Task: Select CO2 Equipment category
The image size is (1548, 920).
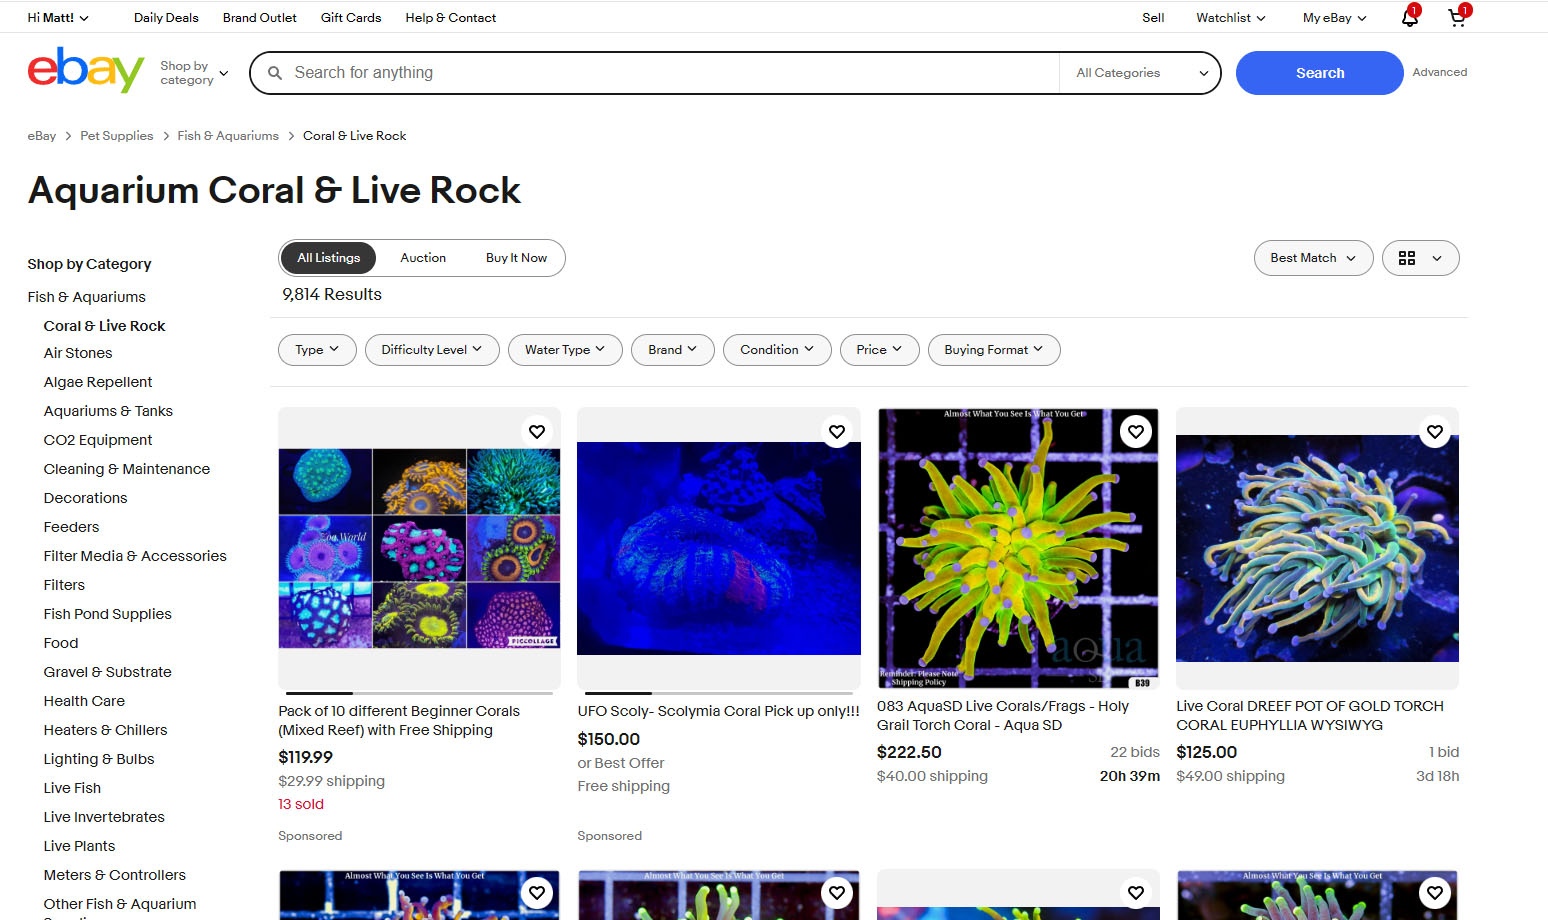Action: (98, 440)
